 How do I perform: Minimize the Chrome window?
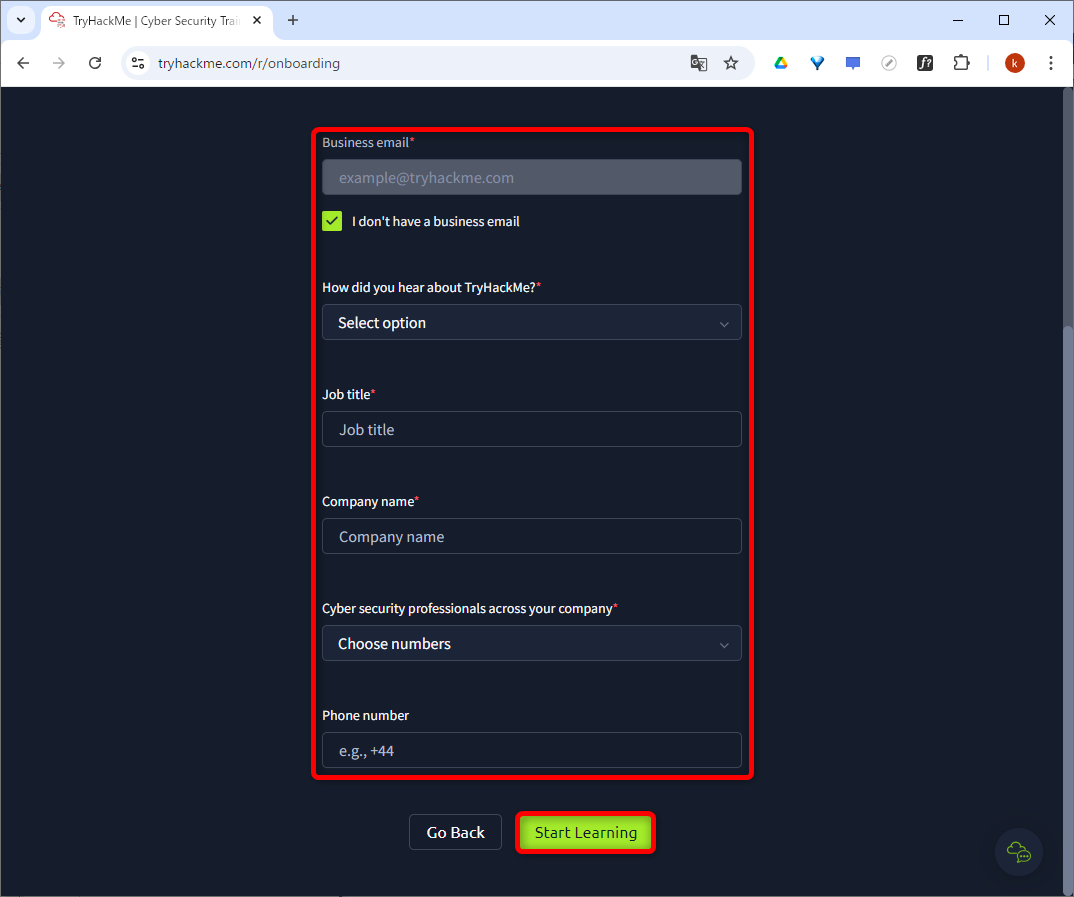958,21
